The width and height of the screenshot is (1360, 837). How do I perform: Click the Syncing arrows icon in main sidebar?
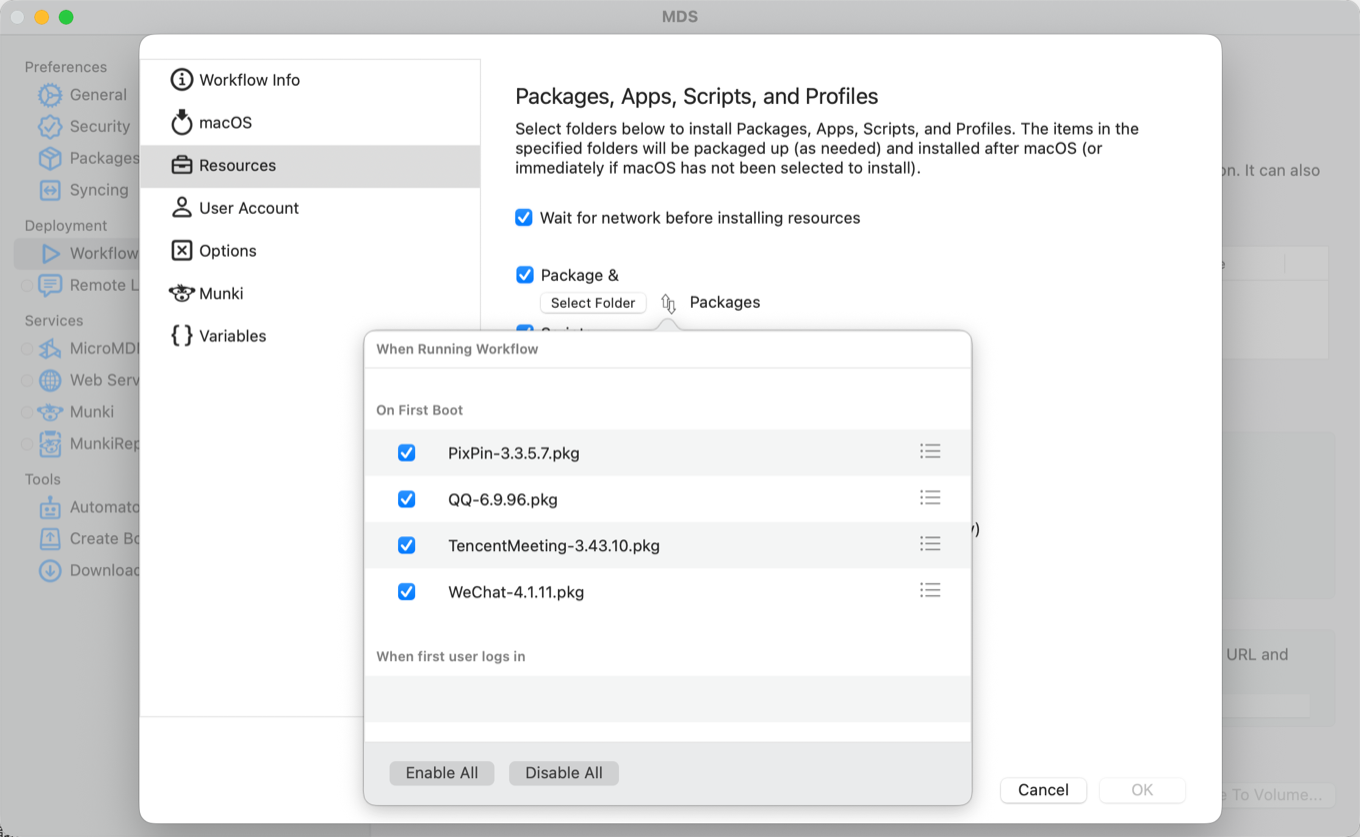coord(50,190)
